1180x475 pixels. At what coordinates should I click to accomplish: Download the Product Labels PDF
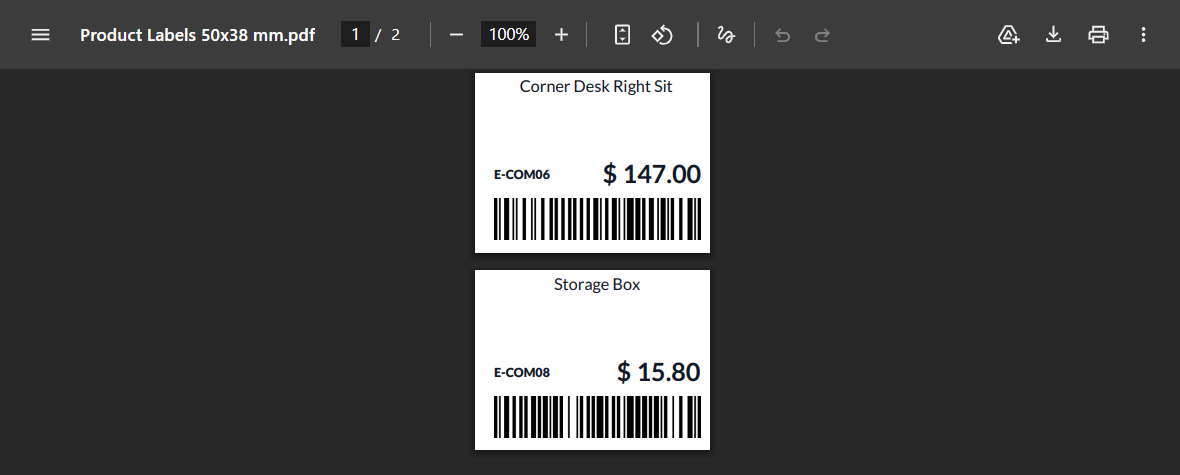point(1053,35)
